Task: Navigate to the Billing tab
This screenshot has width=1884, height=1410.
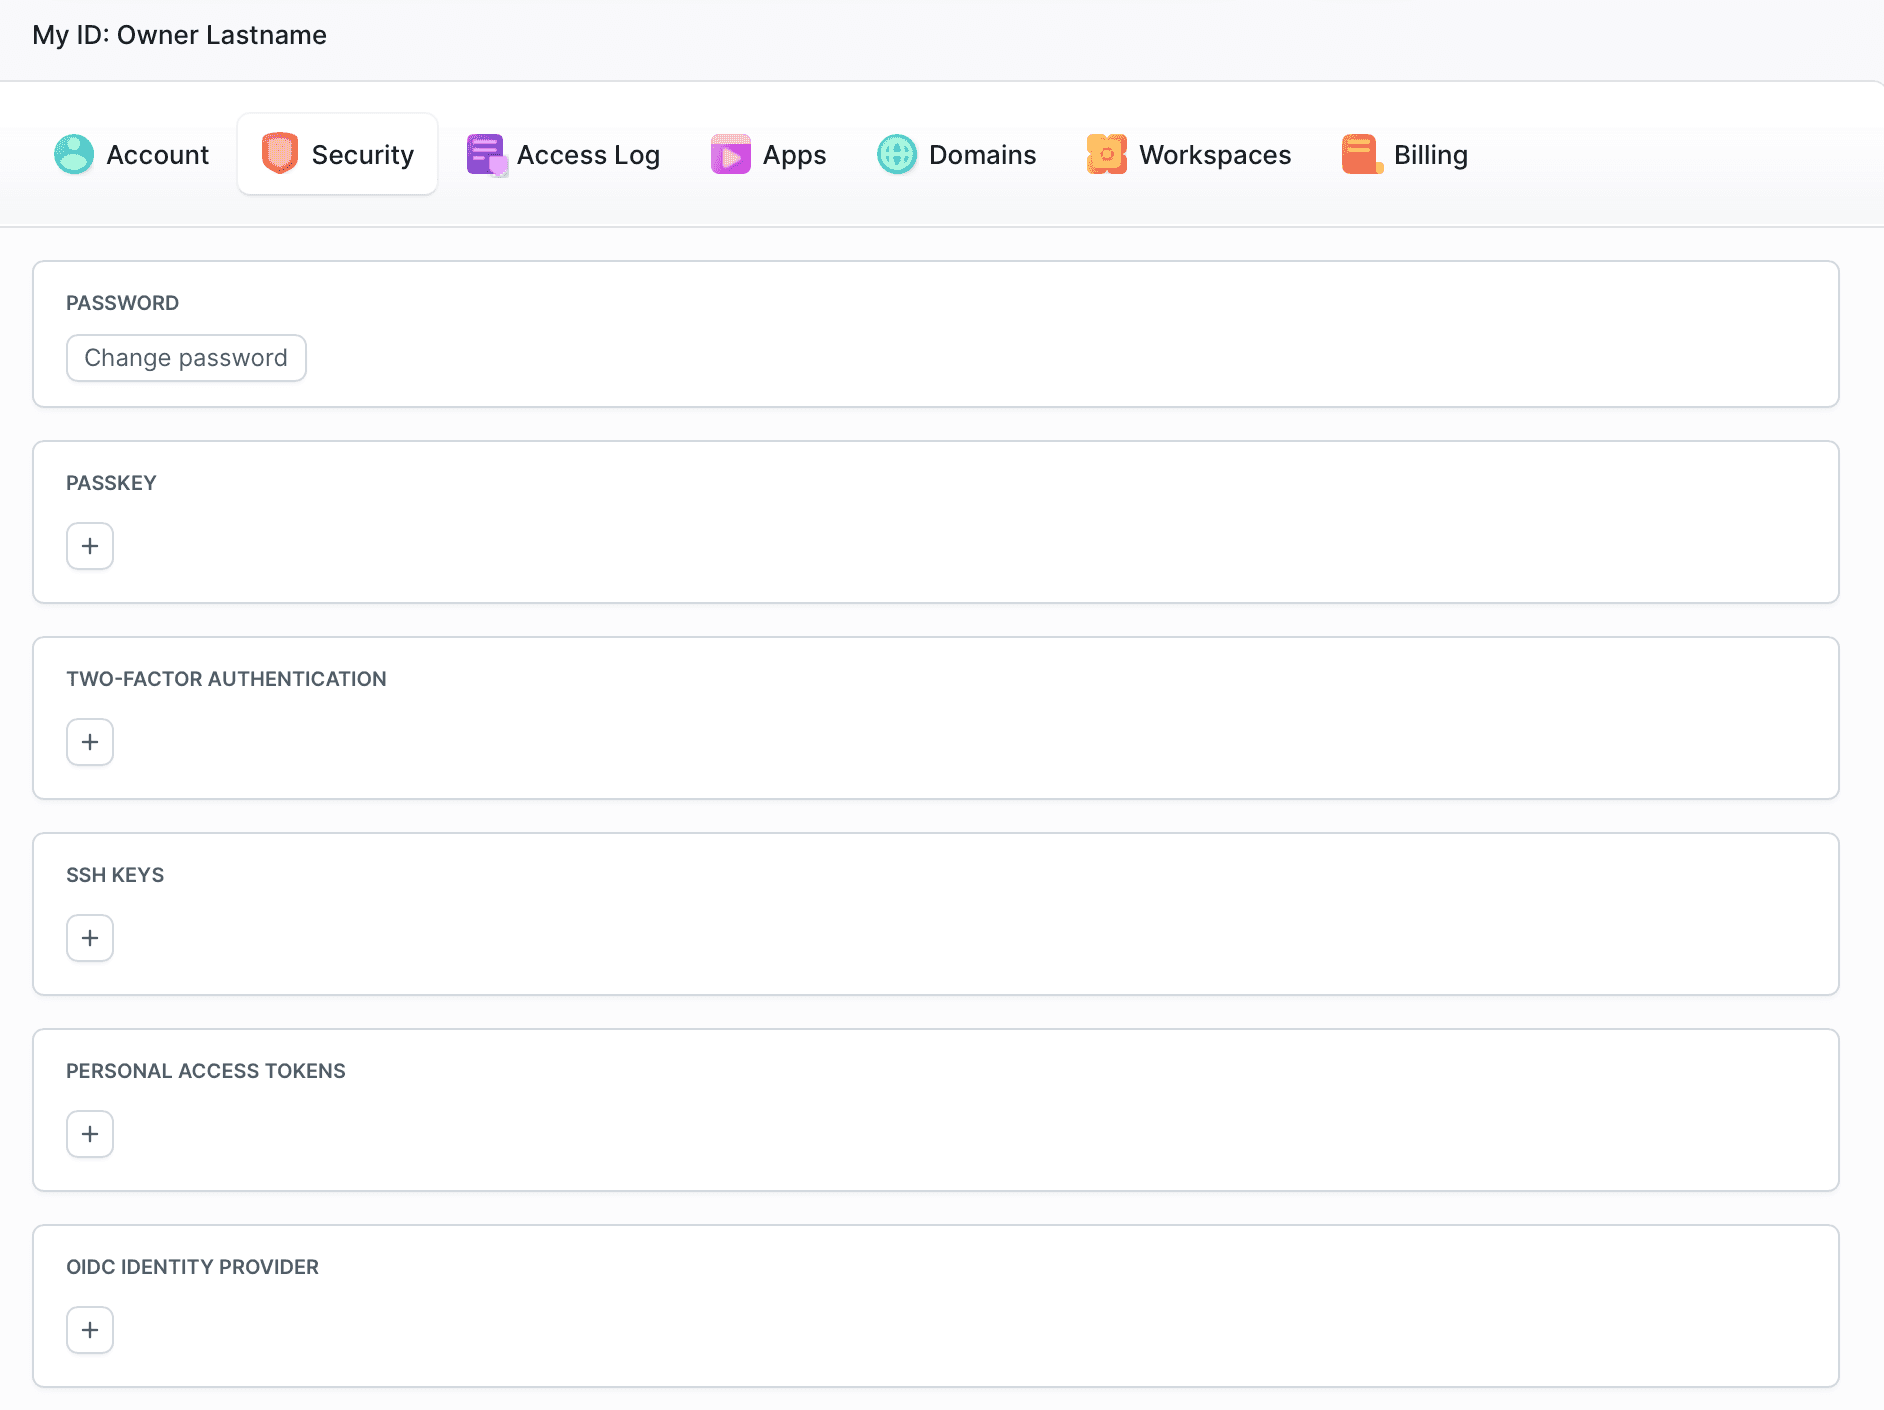Action: pyautogui.click(x=1430, y=155)
